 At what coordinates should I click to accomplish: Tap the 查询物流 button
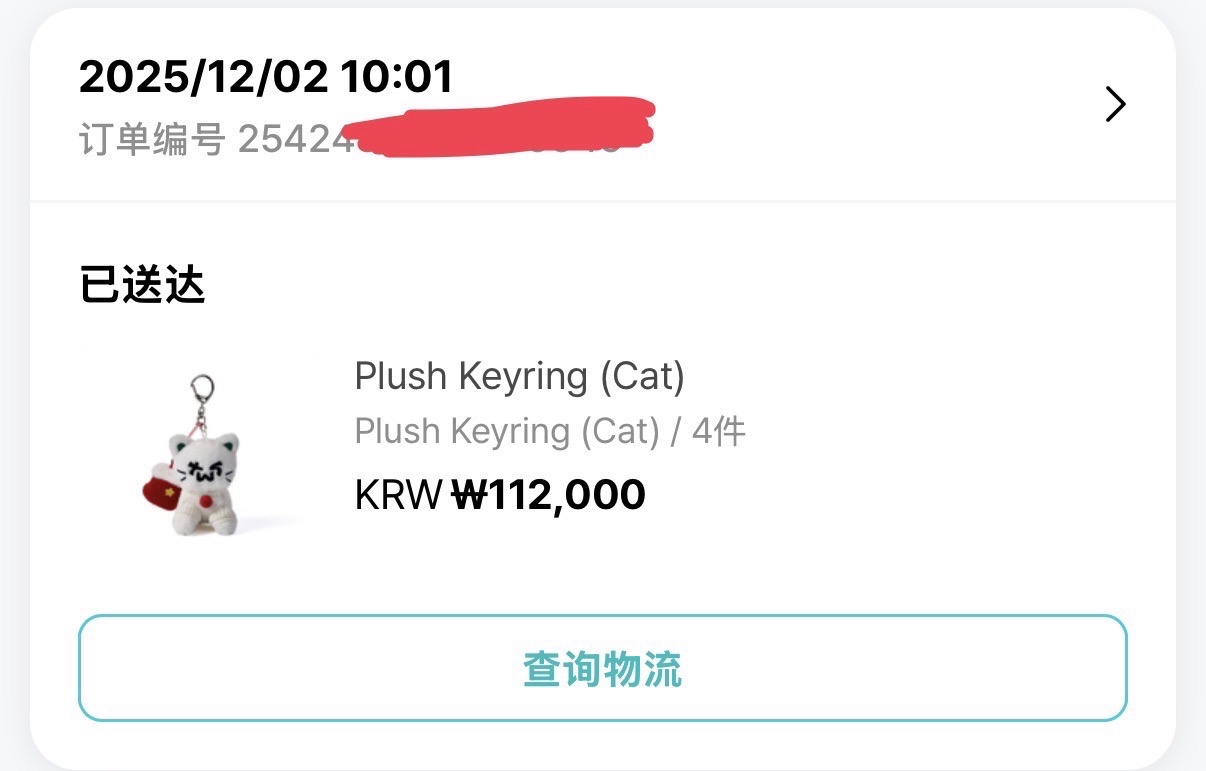pos(602,668)
